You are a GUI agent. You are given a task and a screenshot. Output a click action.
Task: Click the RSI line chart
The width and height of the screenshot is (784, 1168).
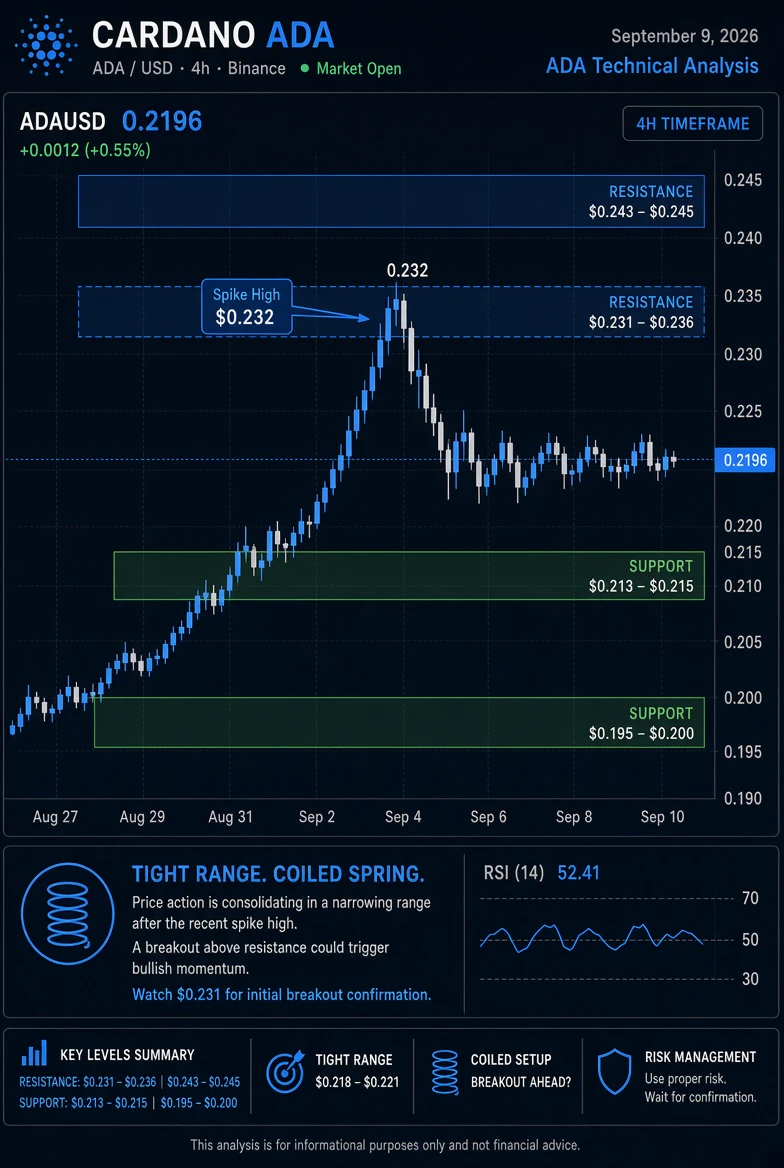tap(592, 939)
